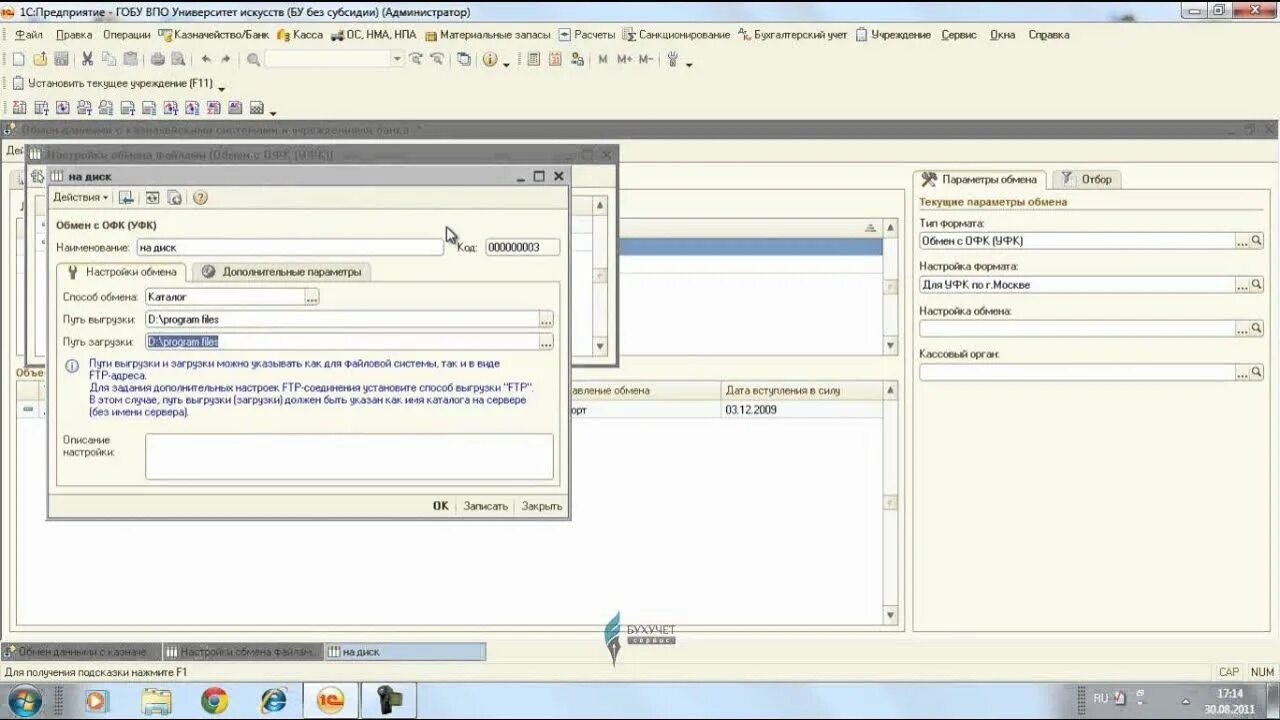Viewport: 1280px width, 720px height.
Task: Switch to Настройки обмена tab
Action: coord(122,272)
